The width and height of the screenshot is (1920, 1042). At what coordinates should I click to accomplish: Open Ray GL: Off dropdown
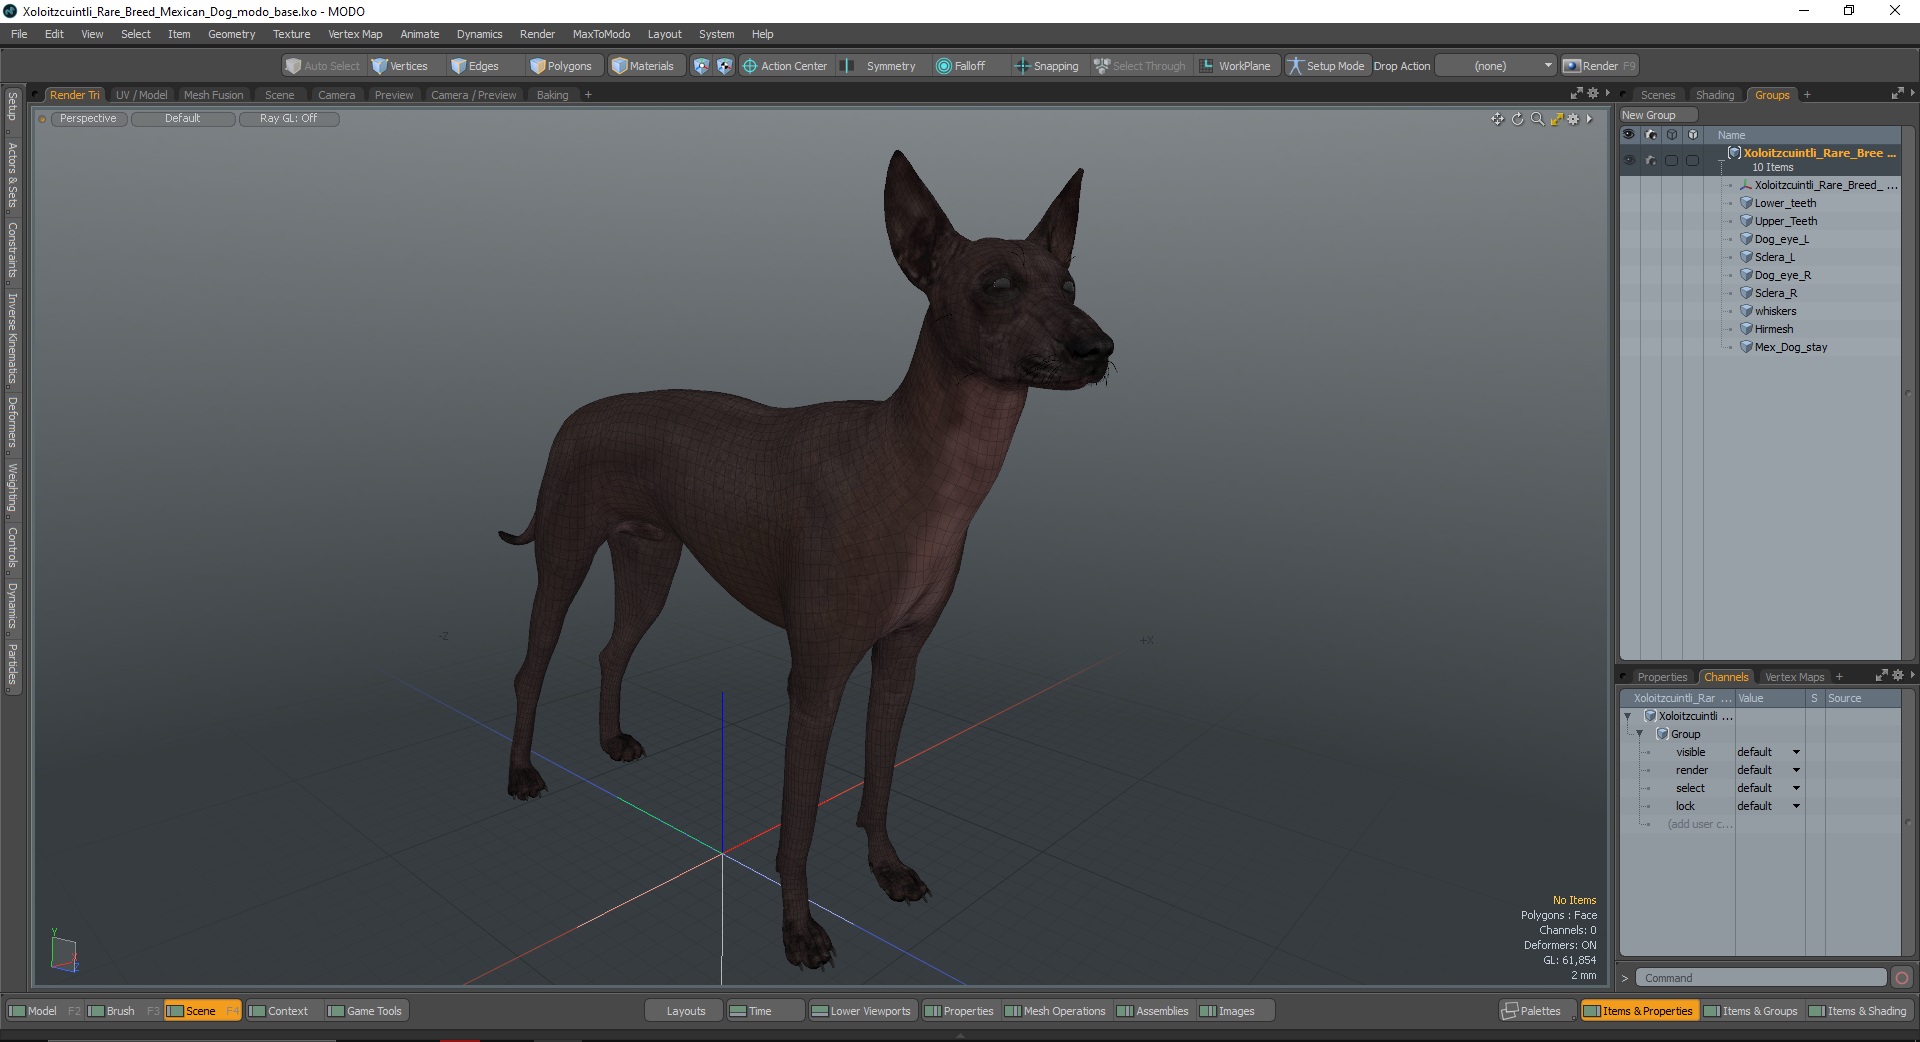click(x=288, y=118)
